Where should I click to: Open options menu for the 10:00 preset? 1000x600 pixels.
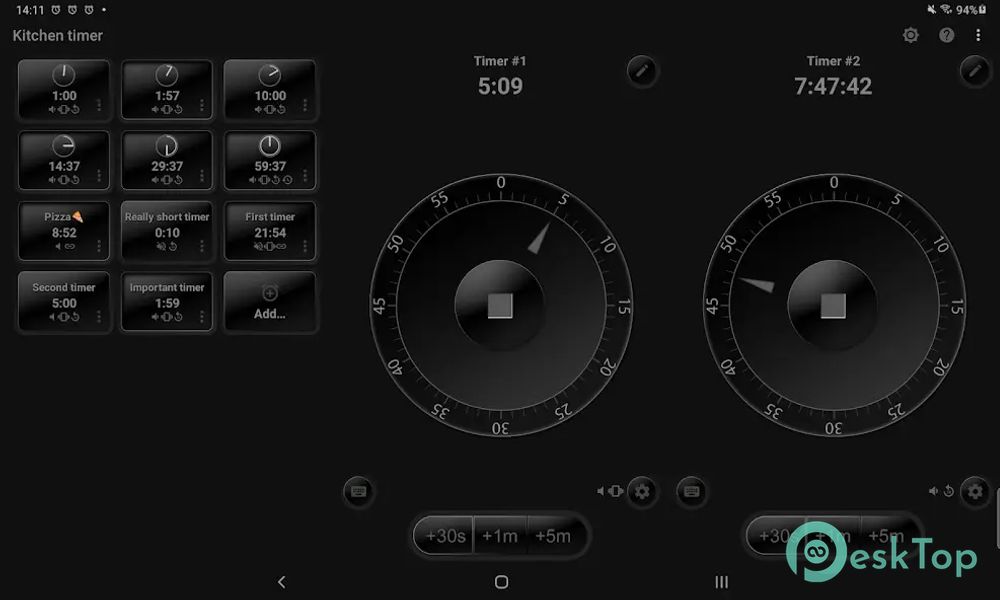pos(305,105)
